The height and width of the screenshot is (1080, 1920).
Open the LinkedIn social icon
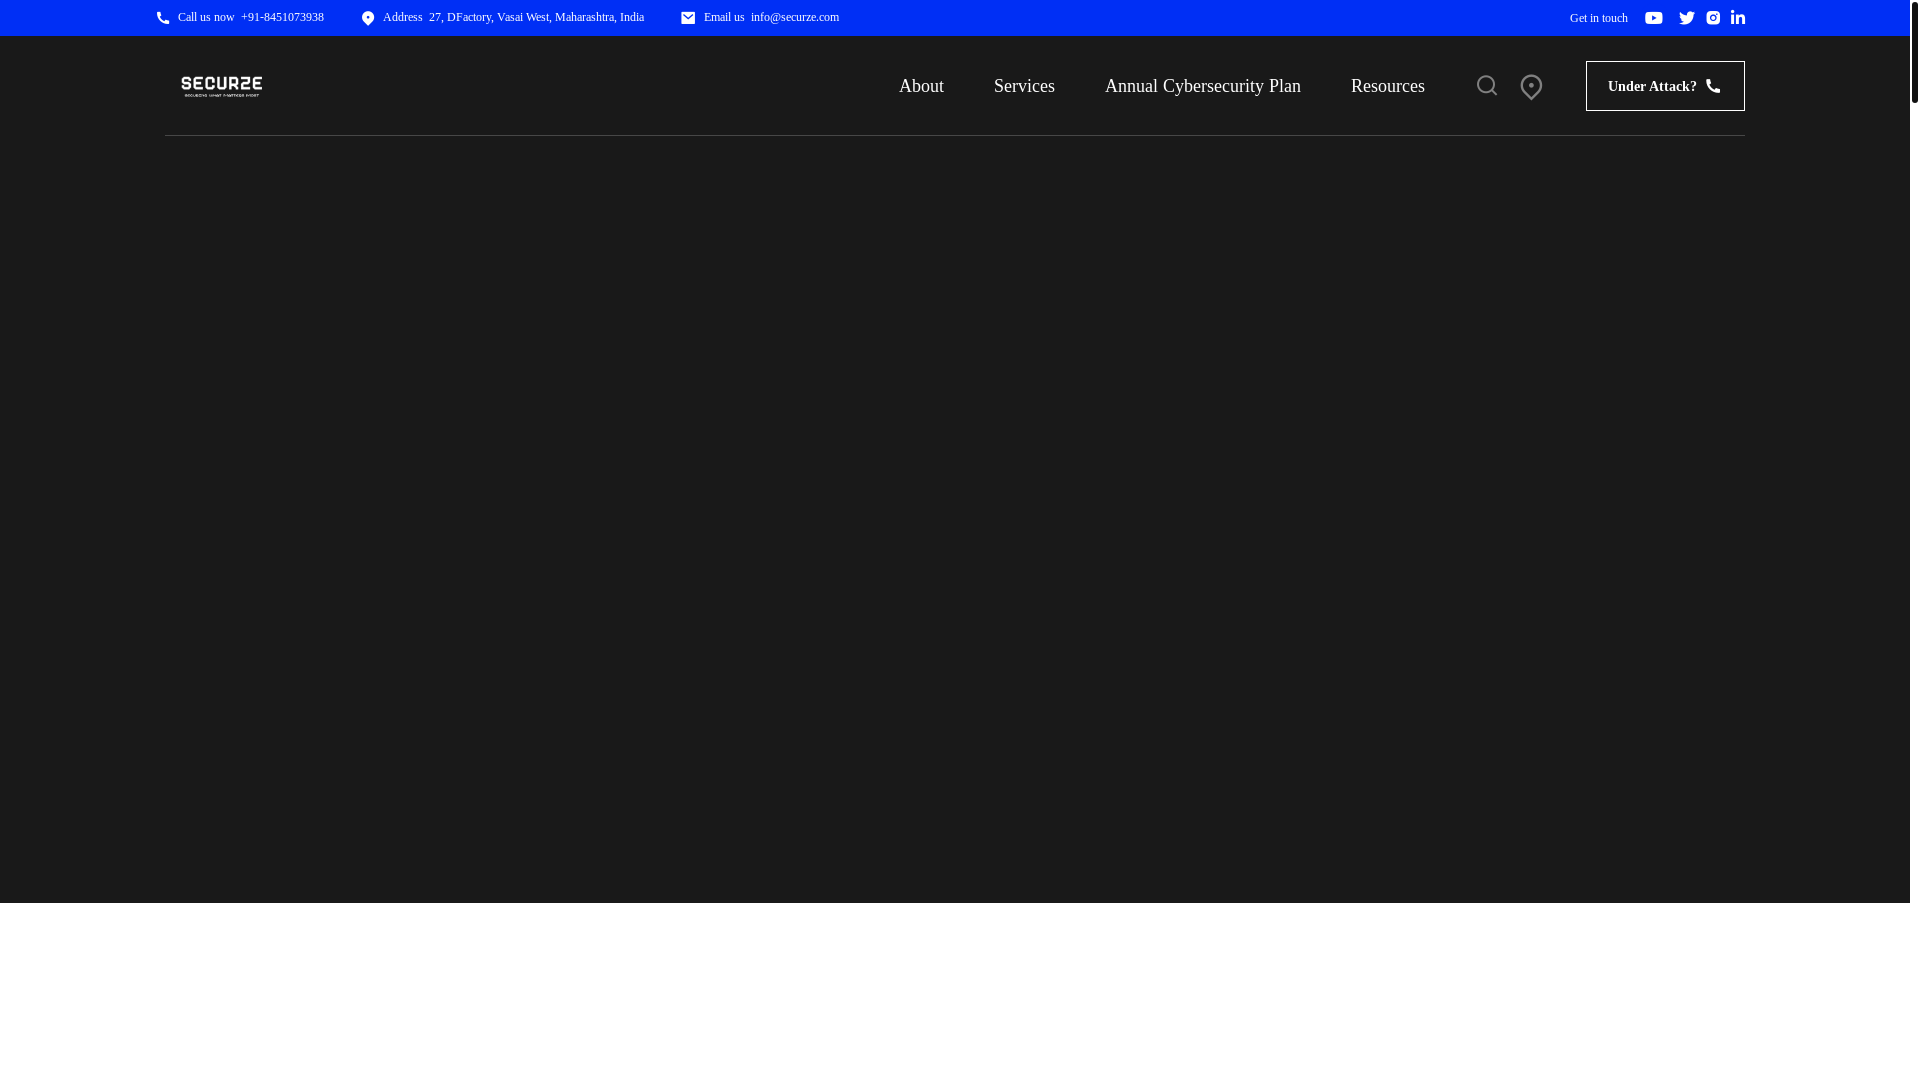tap(1738, 18)
